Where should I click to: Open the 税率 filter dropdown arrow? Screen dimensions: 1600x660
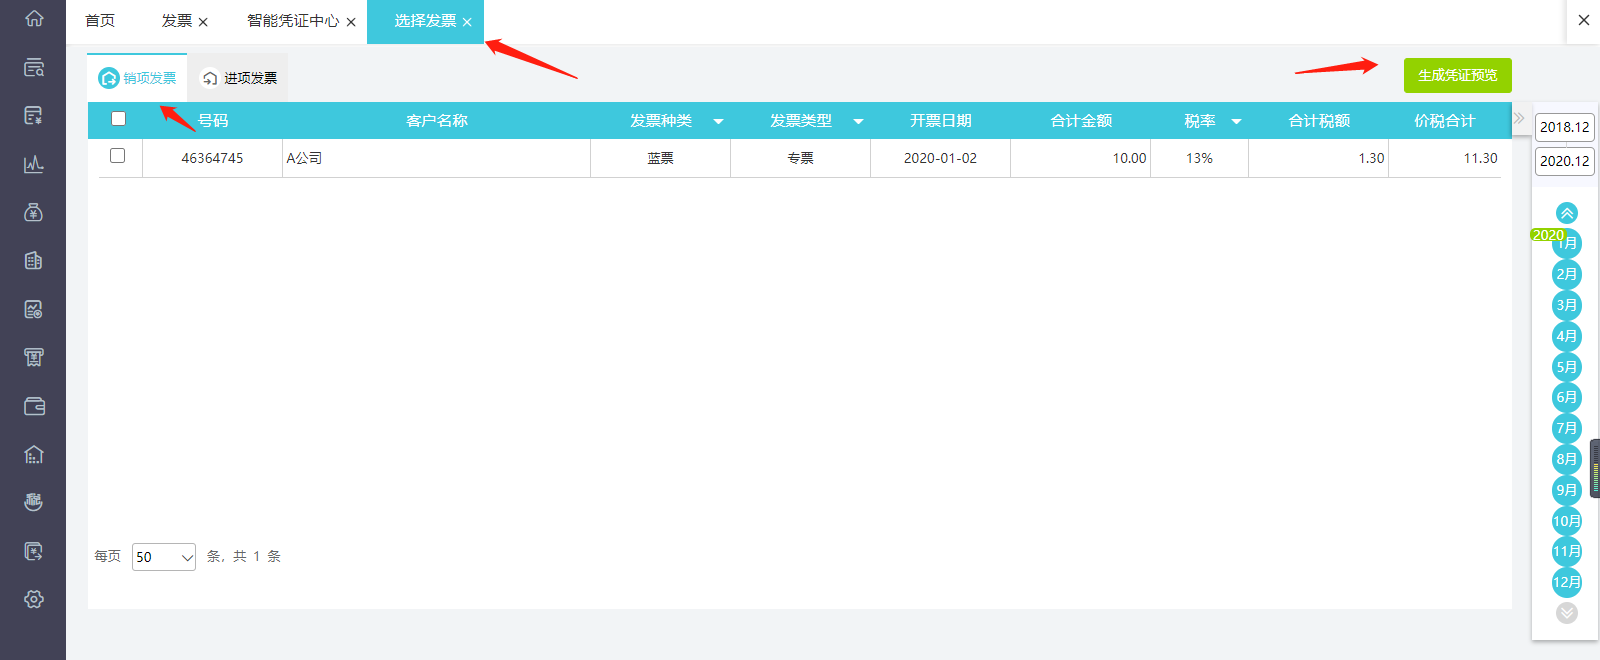pos(1236,122)
